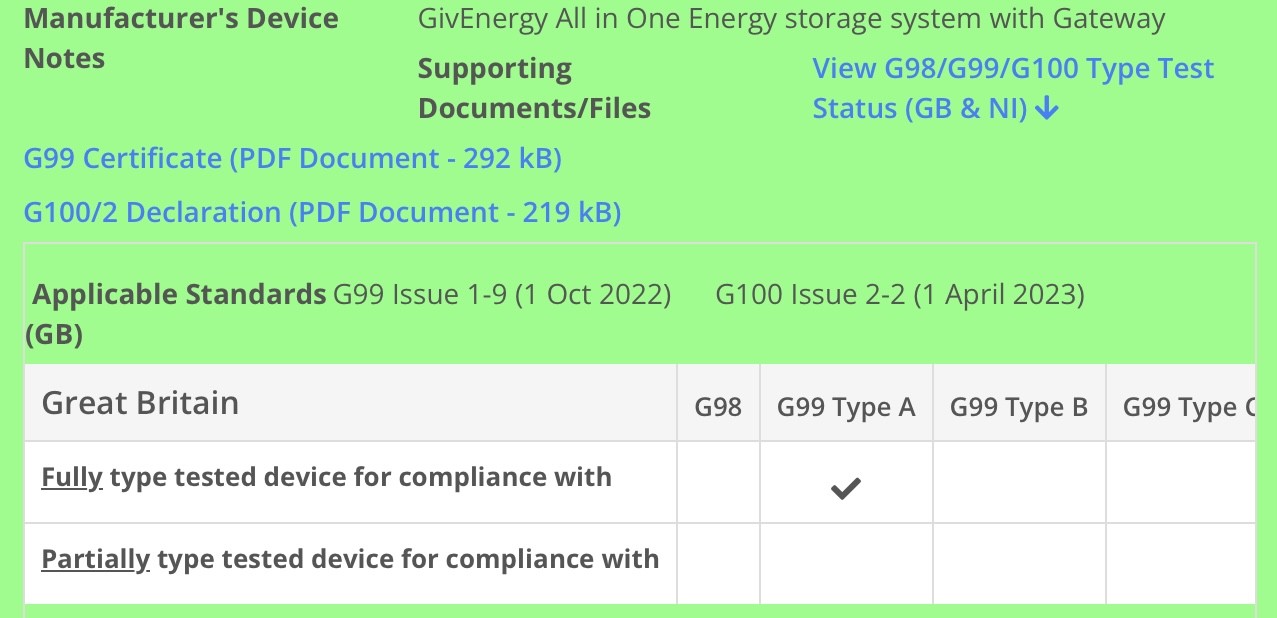1277x618 pixels.
Task: Click the Partially tested G98 cell
Action: 718,564
